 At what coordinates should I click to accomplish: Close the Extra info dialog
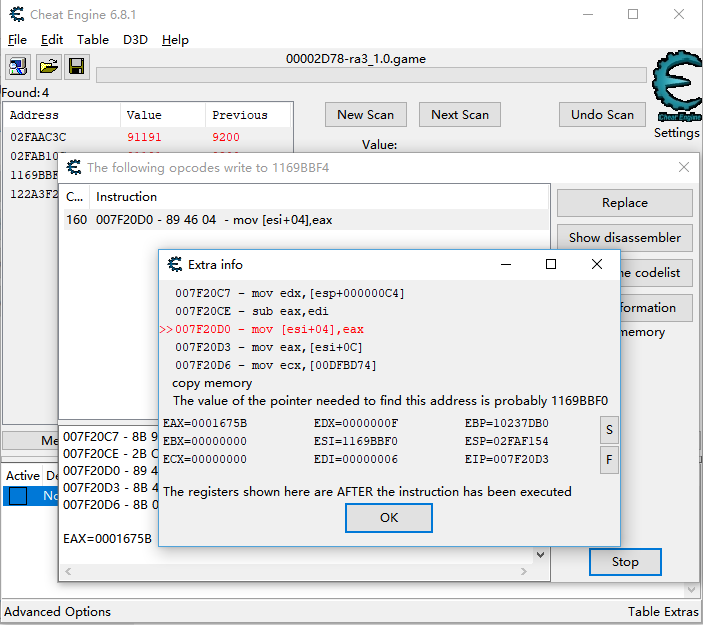pyautogui.click(x=597, y=264)
